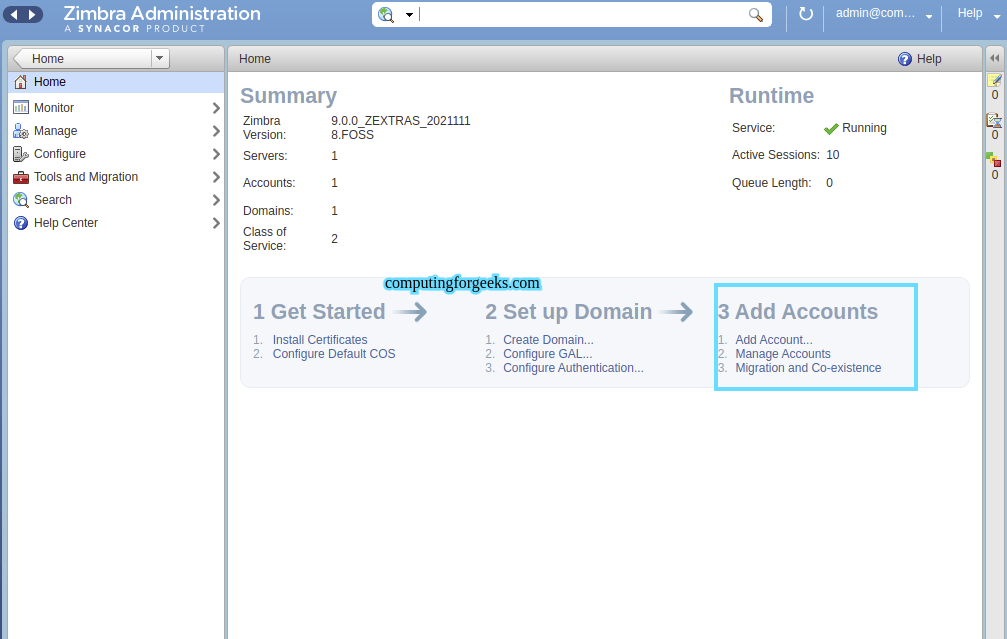1007x639 pixels.
Task: Expand the search type dropdown arrow
Action: (x=409, y=15)
